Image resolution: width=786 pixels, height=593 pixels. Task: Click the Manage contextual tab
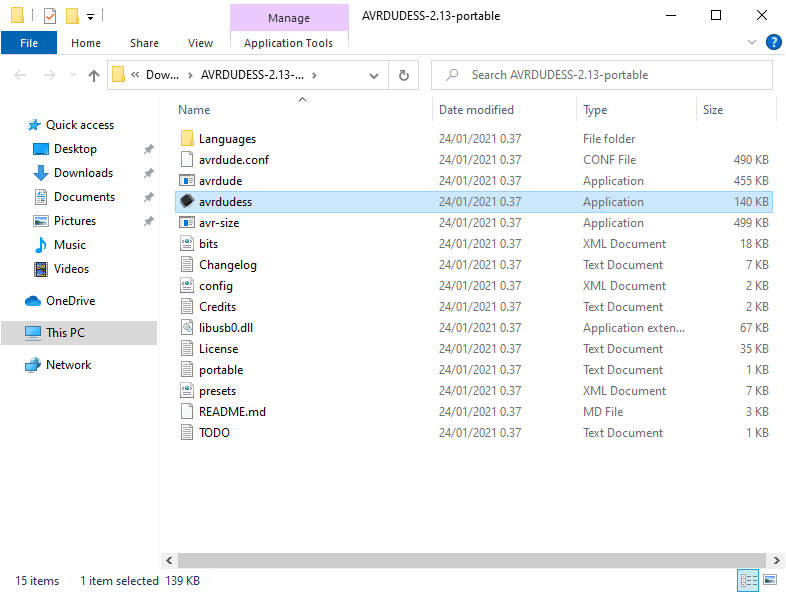click(x=289, y=18)
